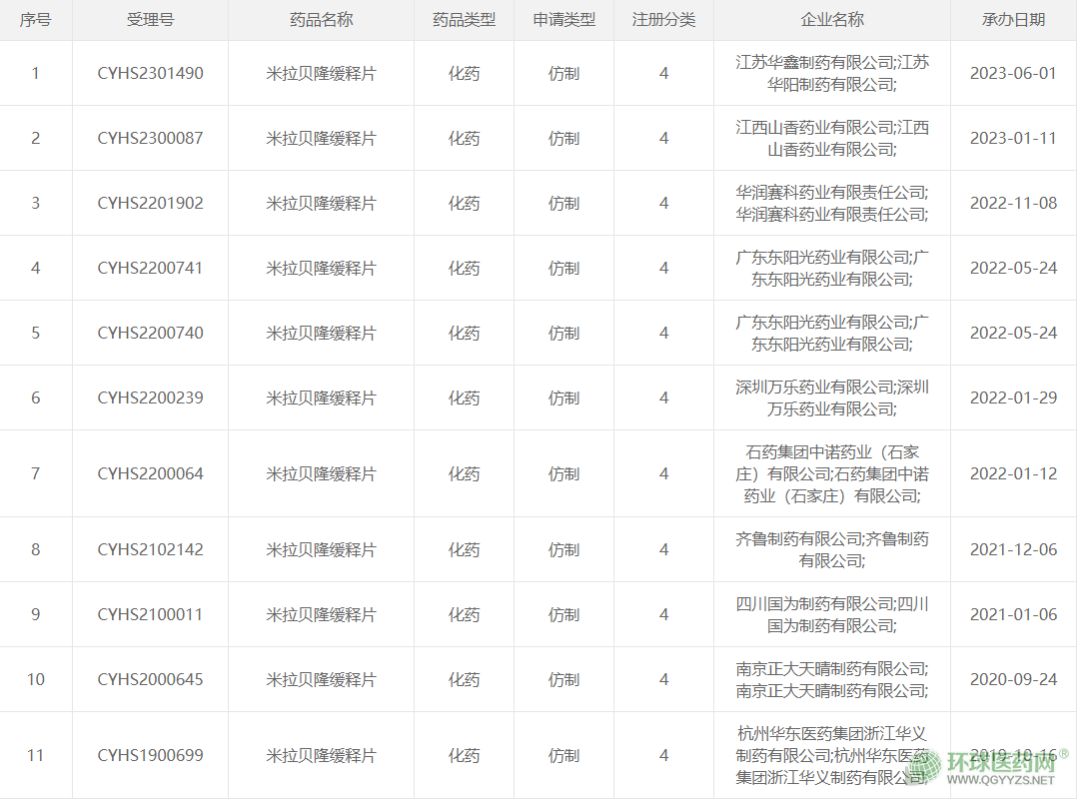Viewport: 1080px width, 802px height.
Task: Open the CYHS1900699 record in row 11
Action: tap(150, 756)
